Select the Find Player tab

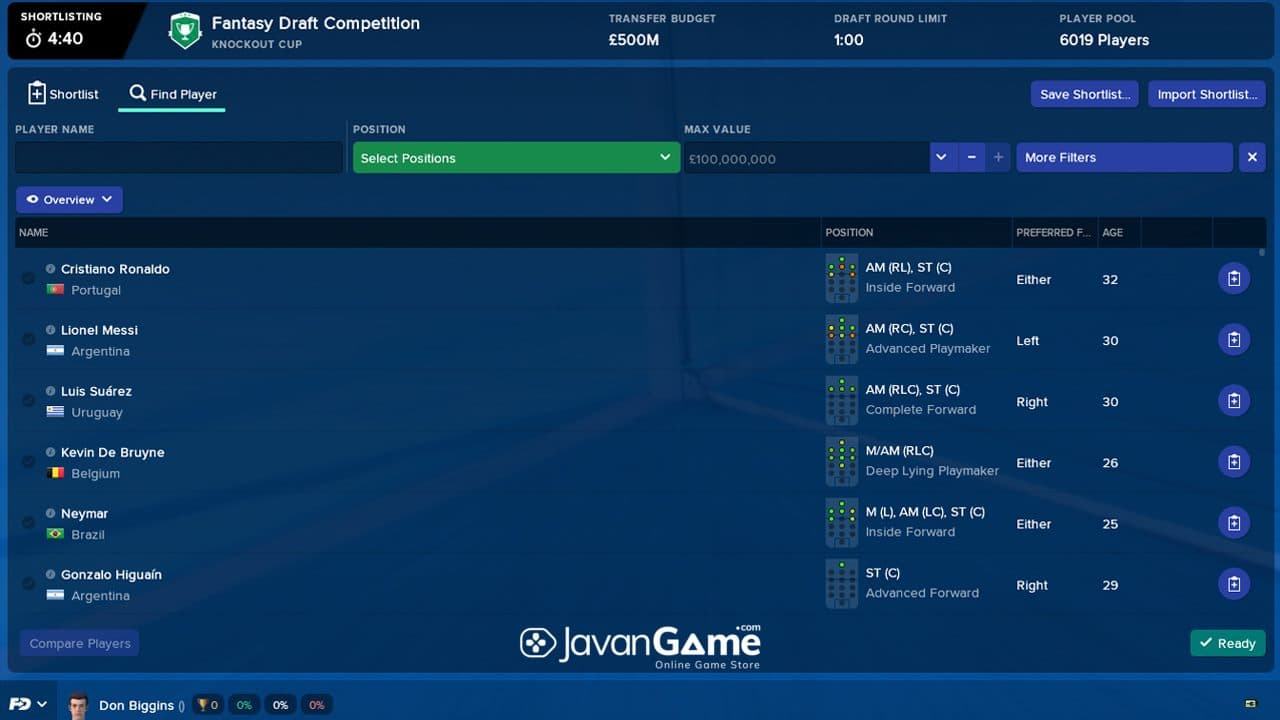click(172, 94)
